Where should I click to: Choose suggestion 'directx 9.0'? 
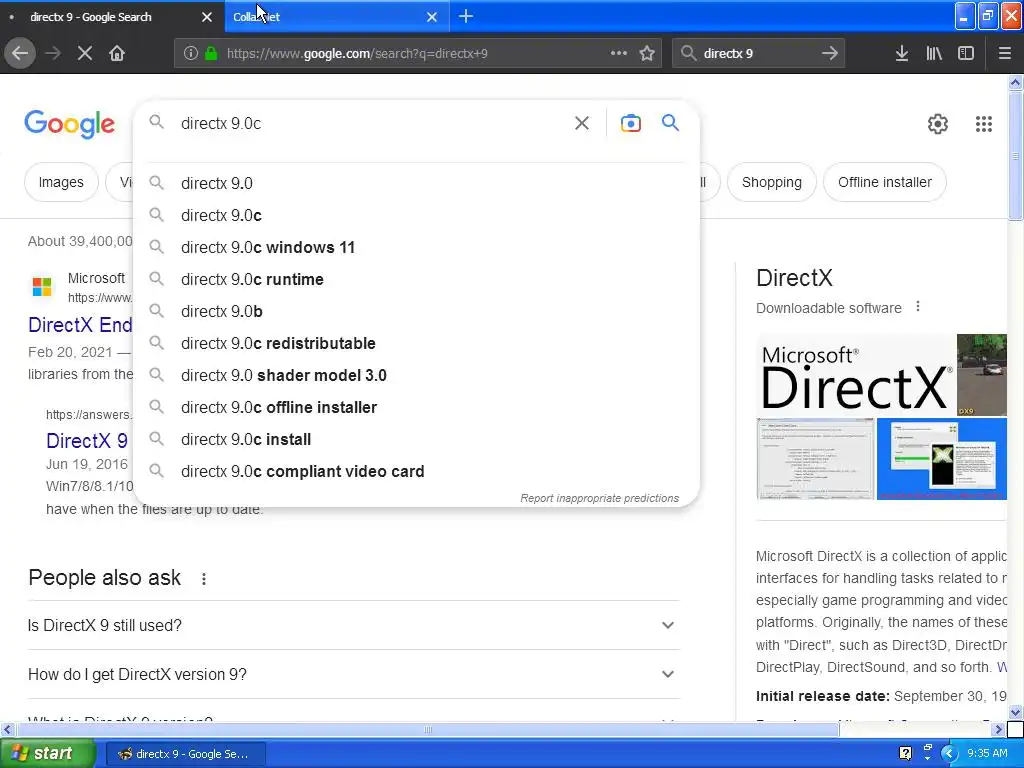[x=417, y=183]
